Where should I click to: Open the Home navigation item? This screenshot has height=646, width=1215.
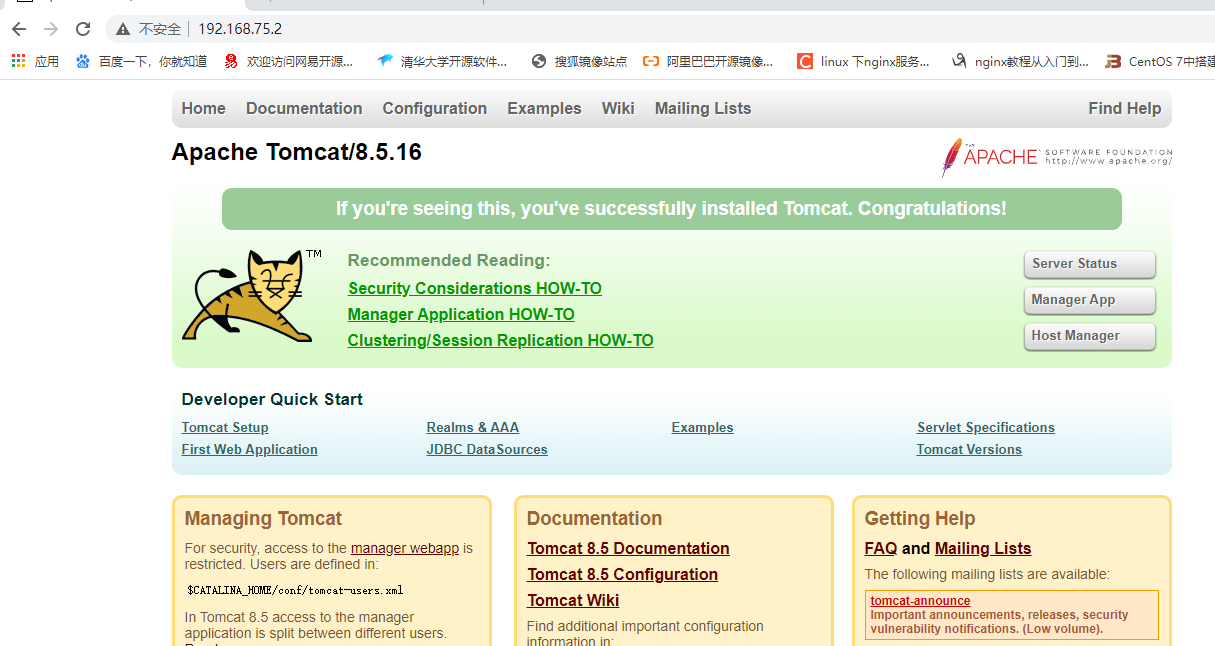click(204, 108)
